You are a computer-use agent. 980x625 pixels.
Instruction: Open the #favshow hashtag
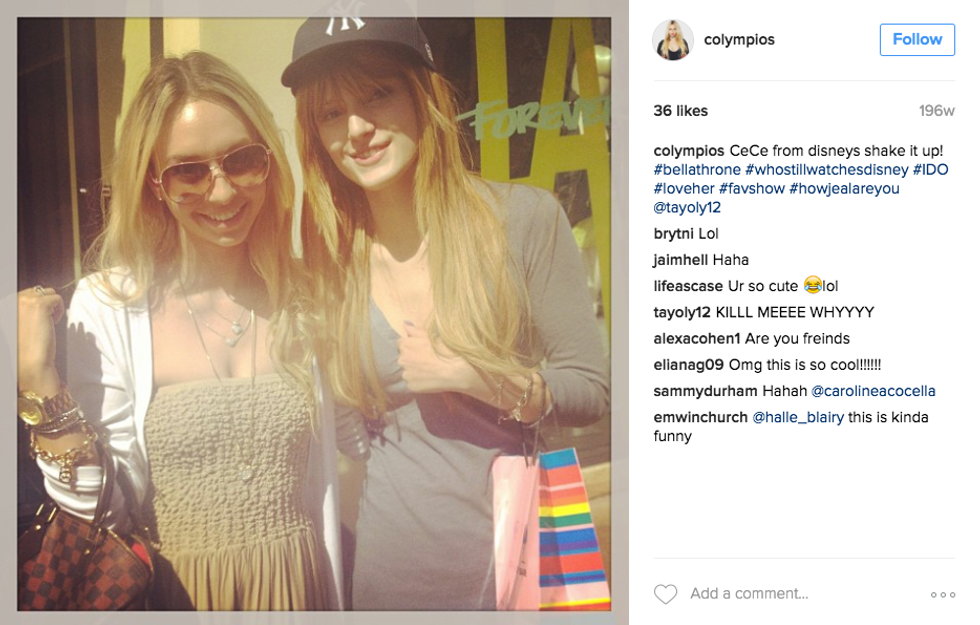751,188
